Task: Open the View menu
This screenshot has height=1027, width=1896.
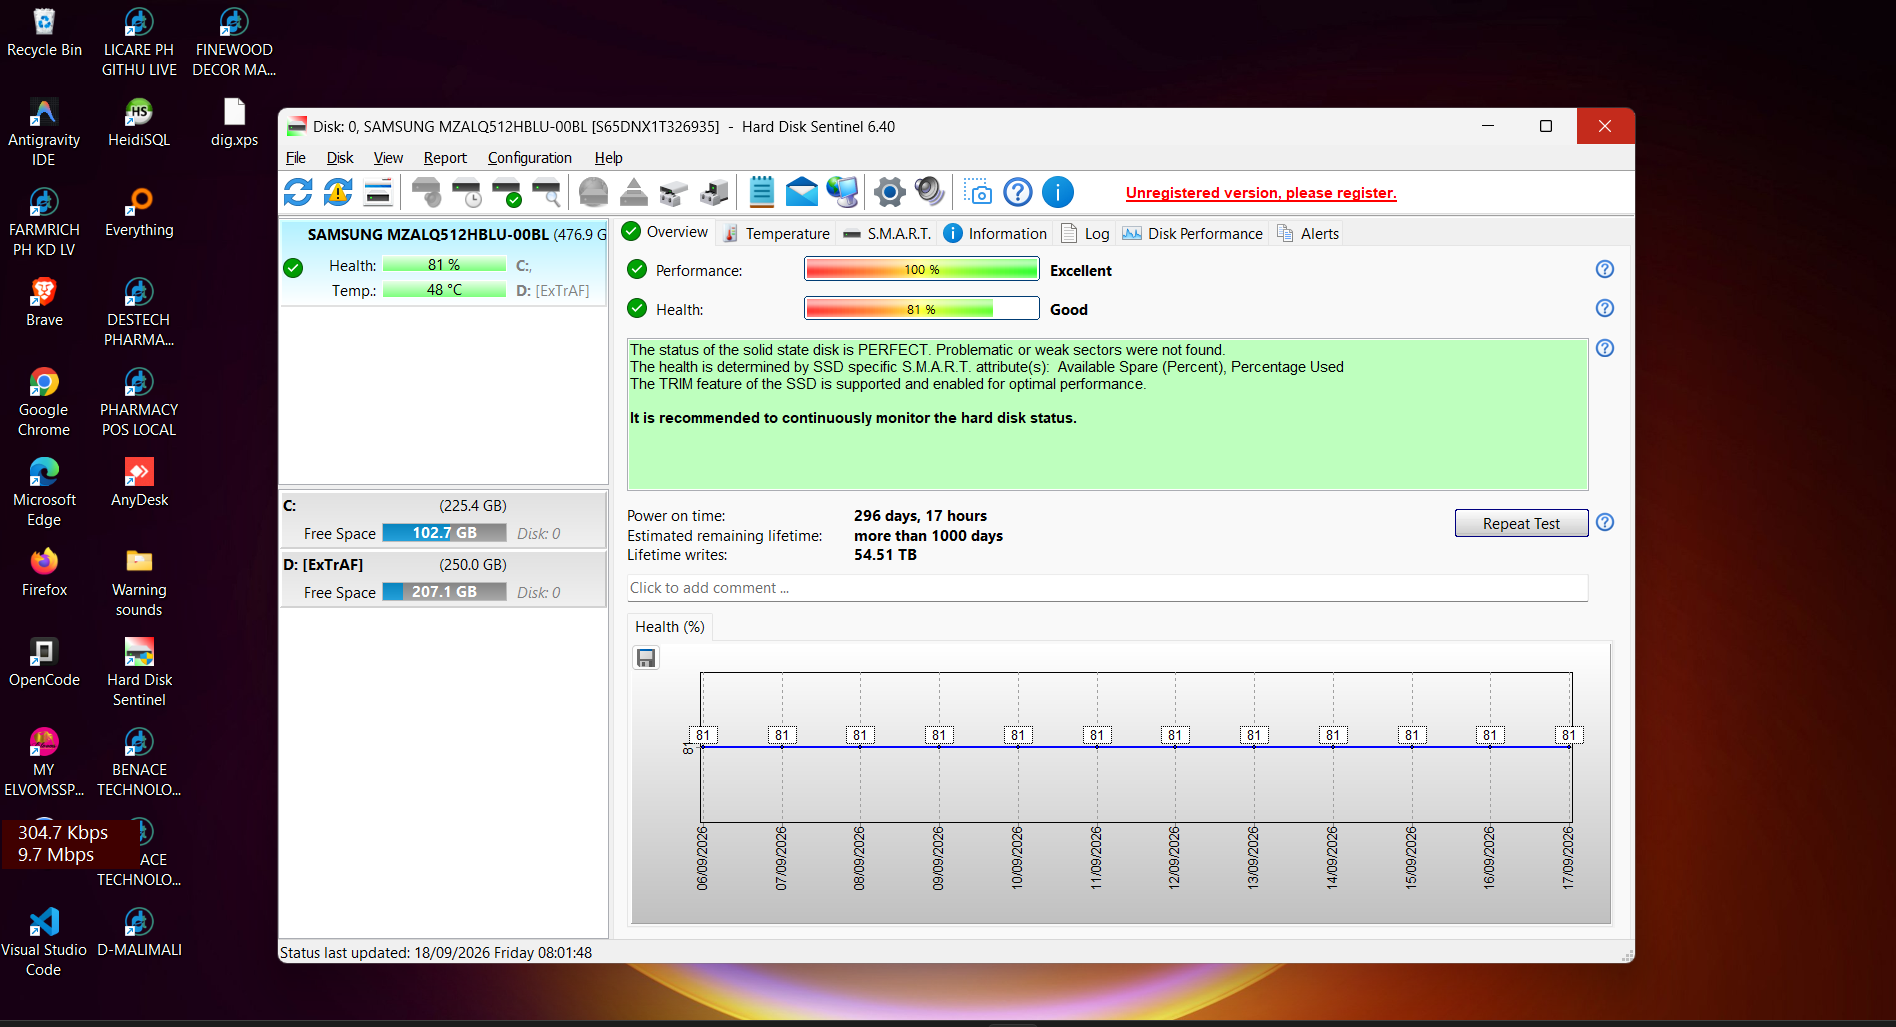Action: [388, 158]
